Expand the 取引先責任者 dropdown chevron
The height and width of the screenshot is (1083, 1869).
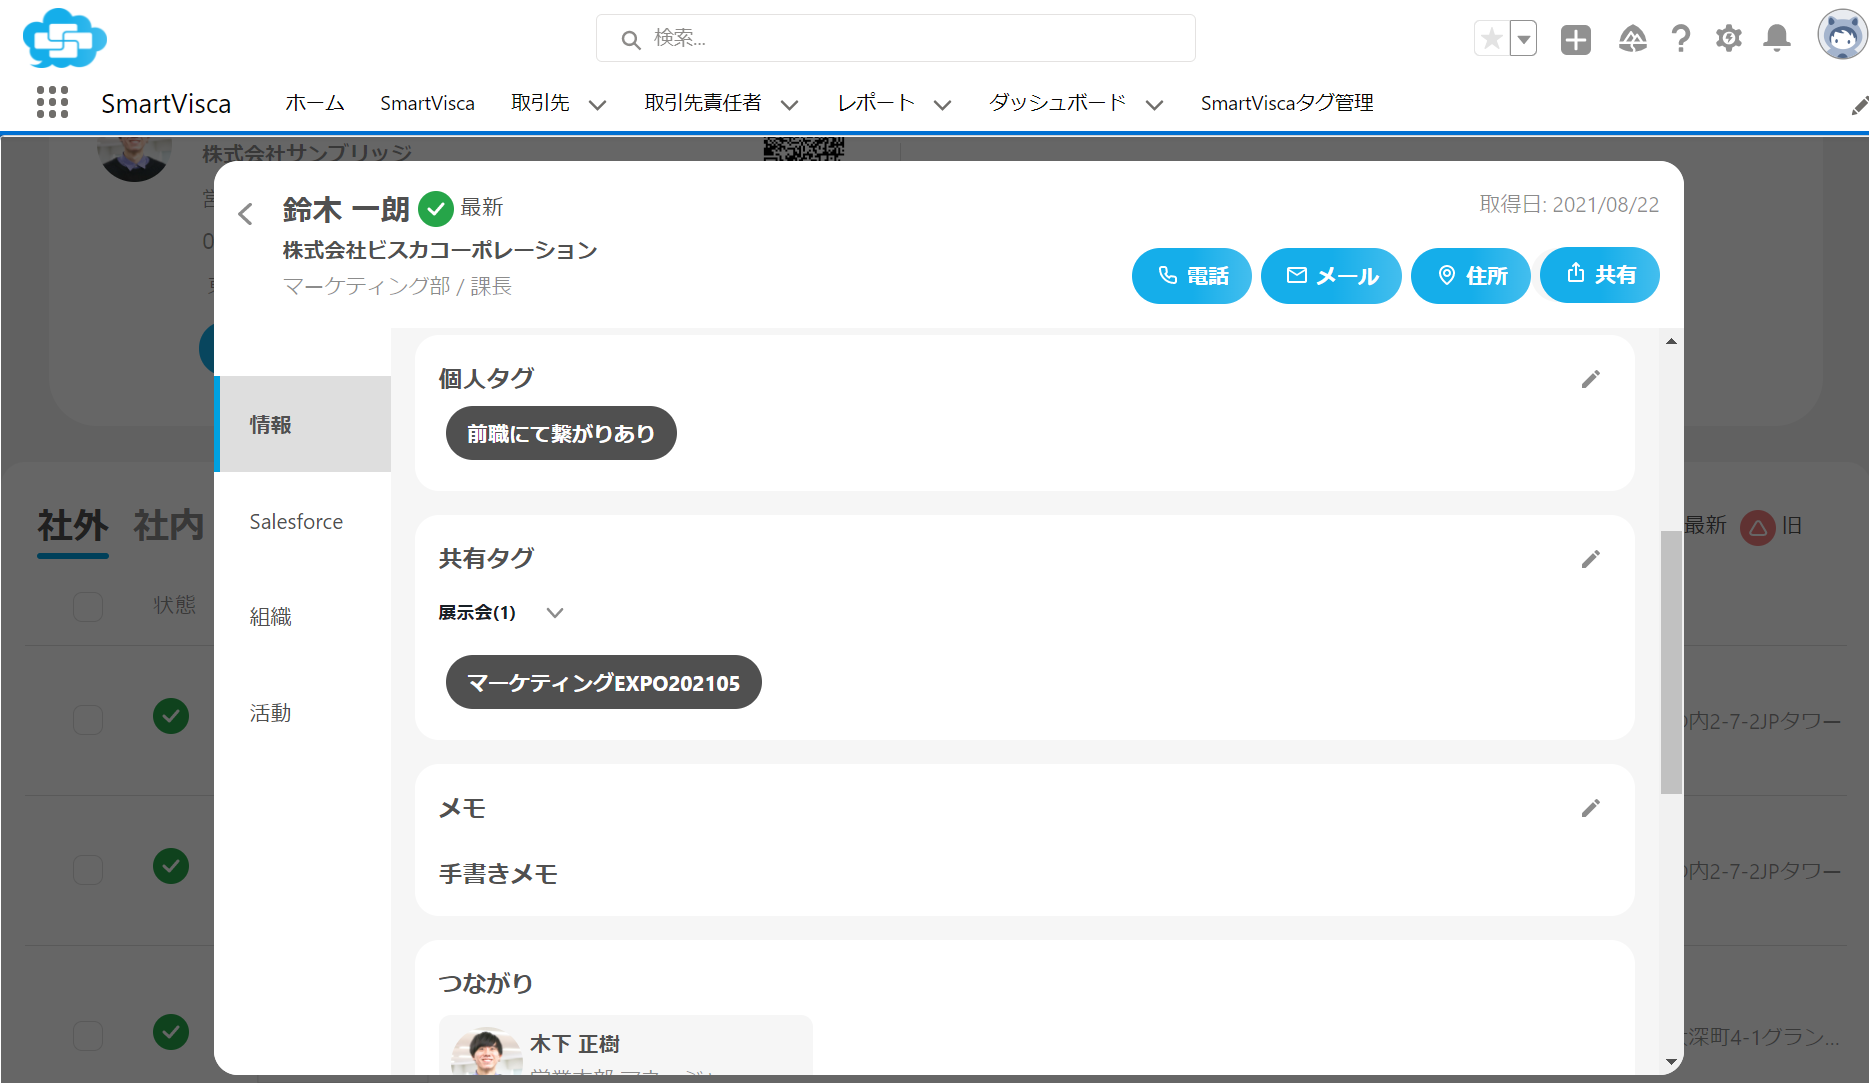tap(789, 105)
